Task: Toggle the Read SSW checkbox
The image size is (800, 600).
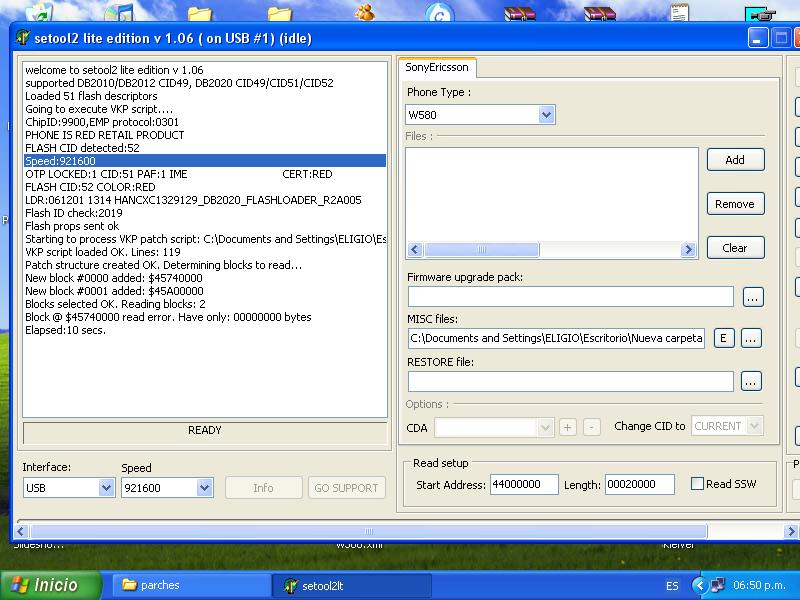Action: click(697, 484)
